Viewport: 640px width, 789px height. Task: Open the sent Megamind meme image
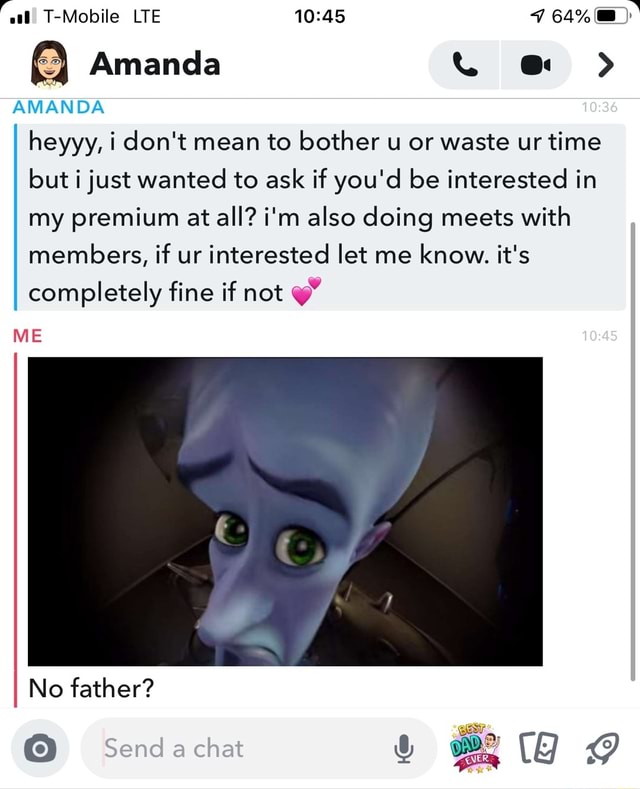pos(285,512)
